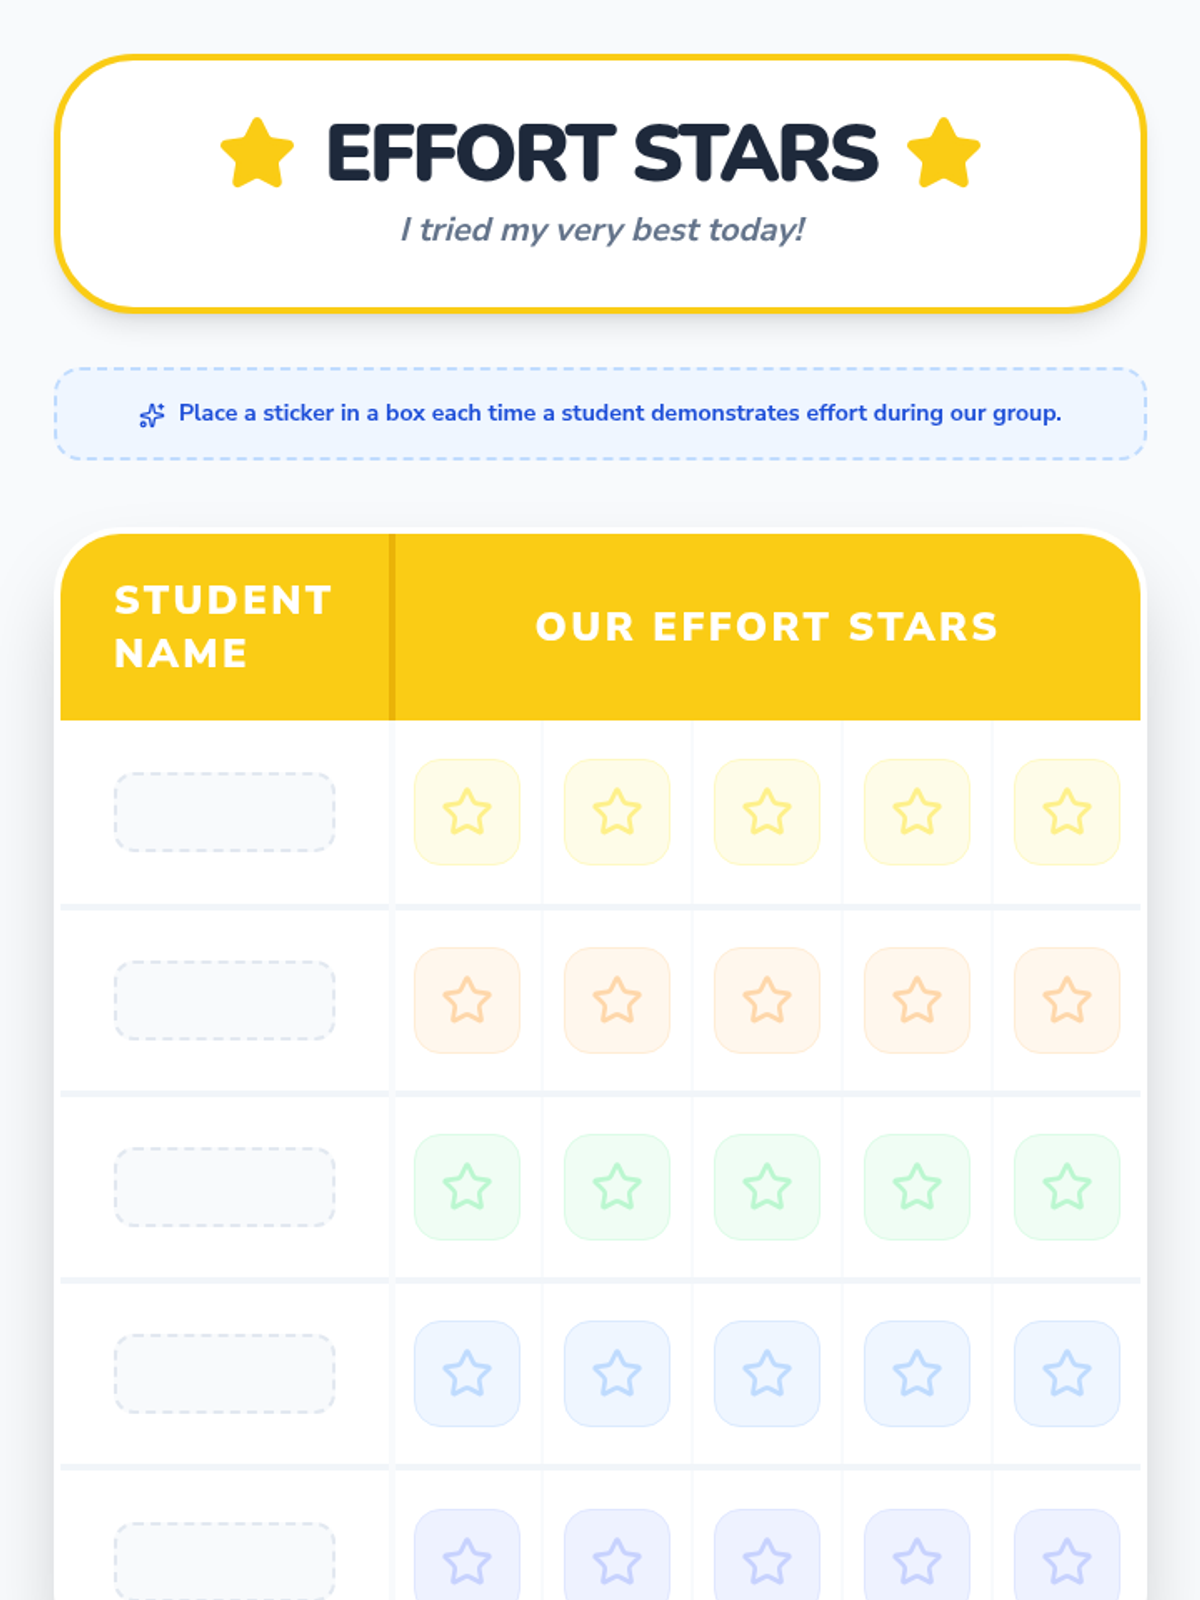Screen dimensions: 1200x1600
Task: Click the sparkle icon in the instruction banner
Action: 152,415
